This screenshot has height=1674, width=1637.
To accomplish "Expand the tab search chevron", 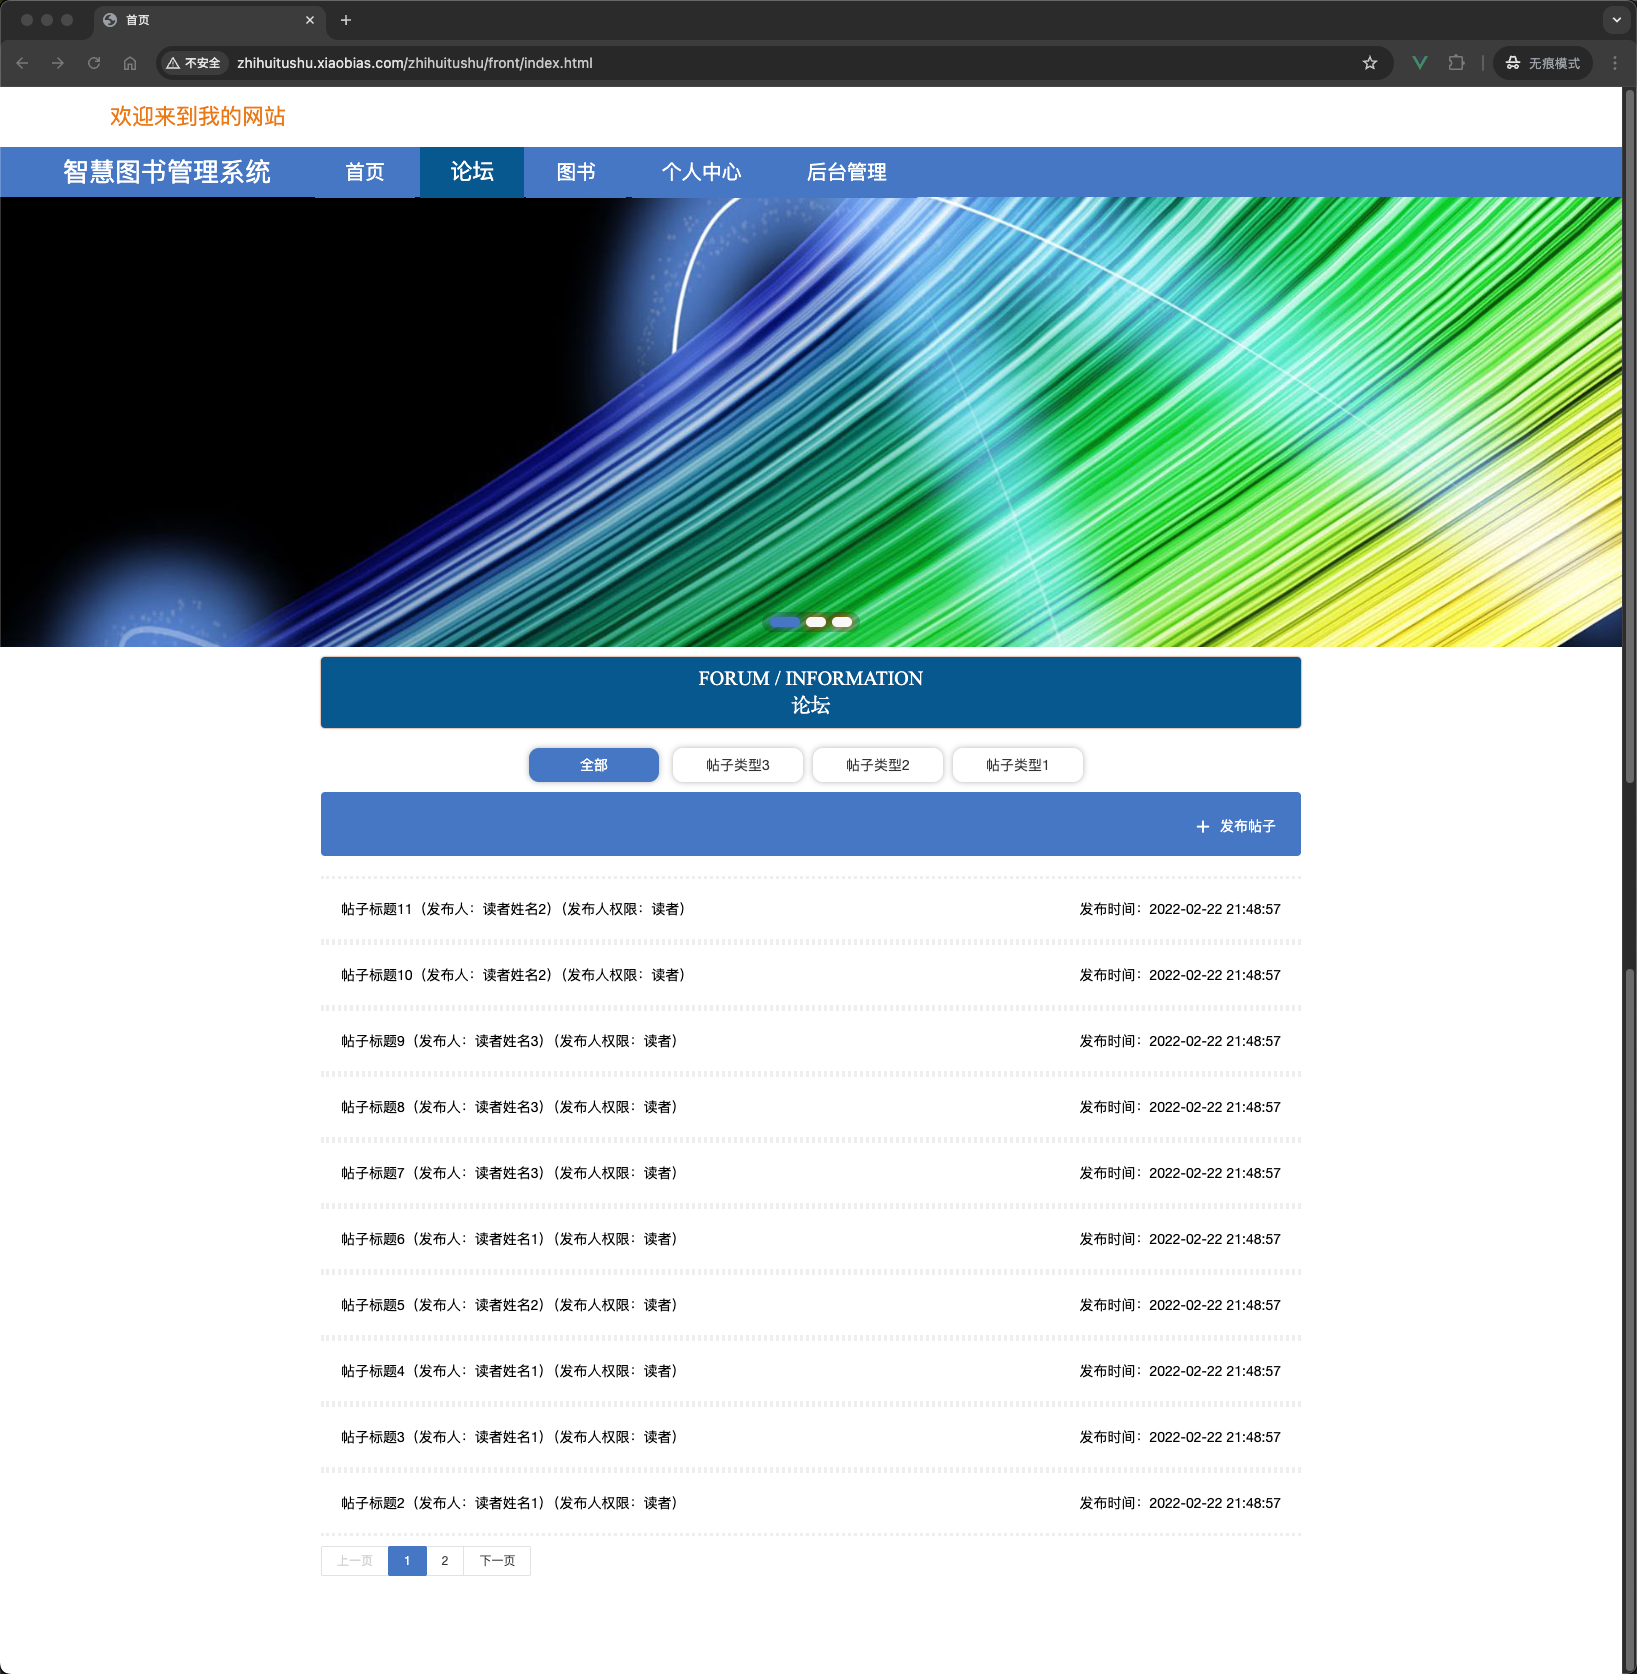I will tap(1617, 20).
